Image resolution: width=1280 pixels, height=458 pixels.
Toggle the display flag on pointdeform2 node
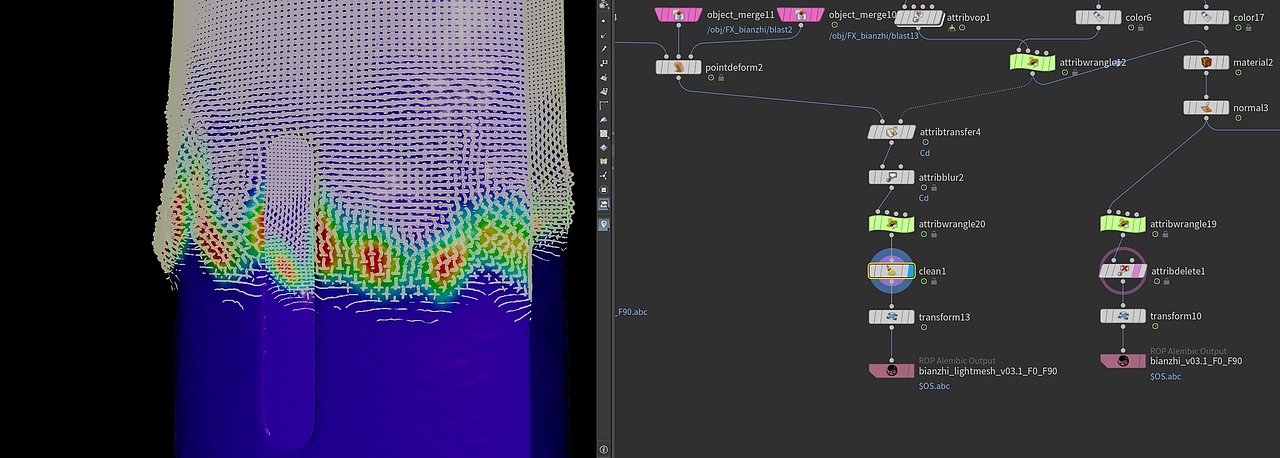coord(697,67)
